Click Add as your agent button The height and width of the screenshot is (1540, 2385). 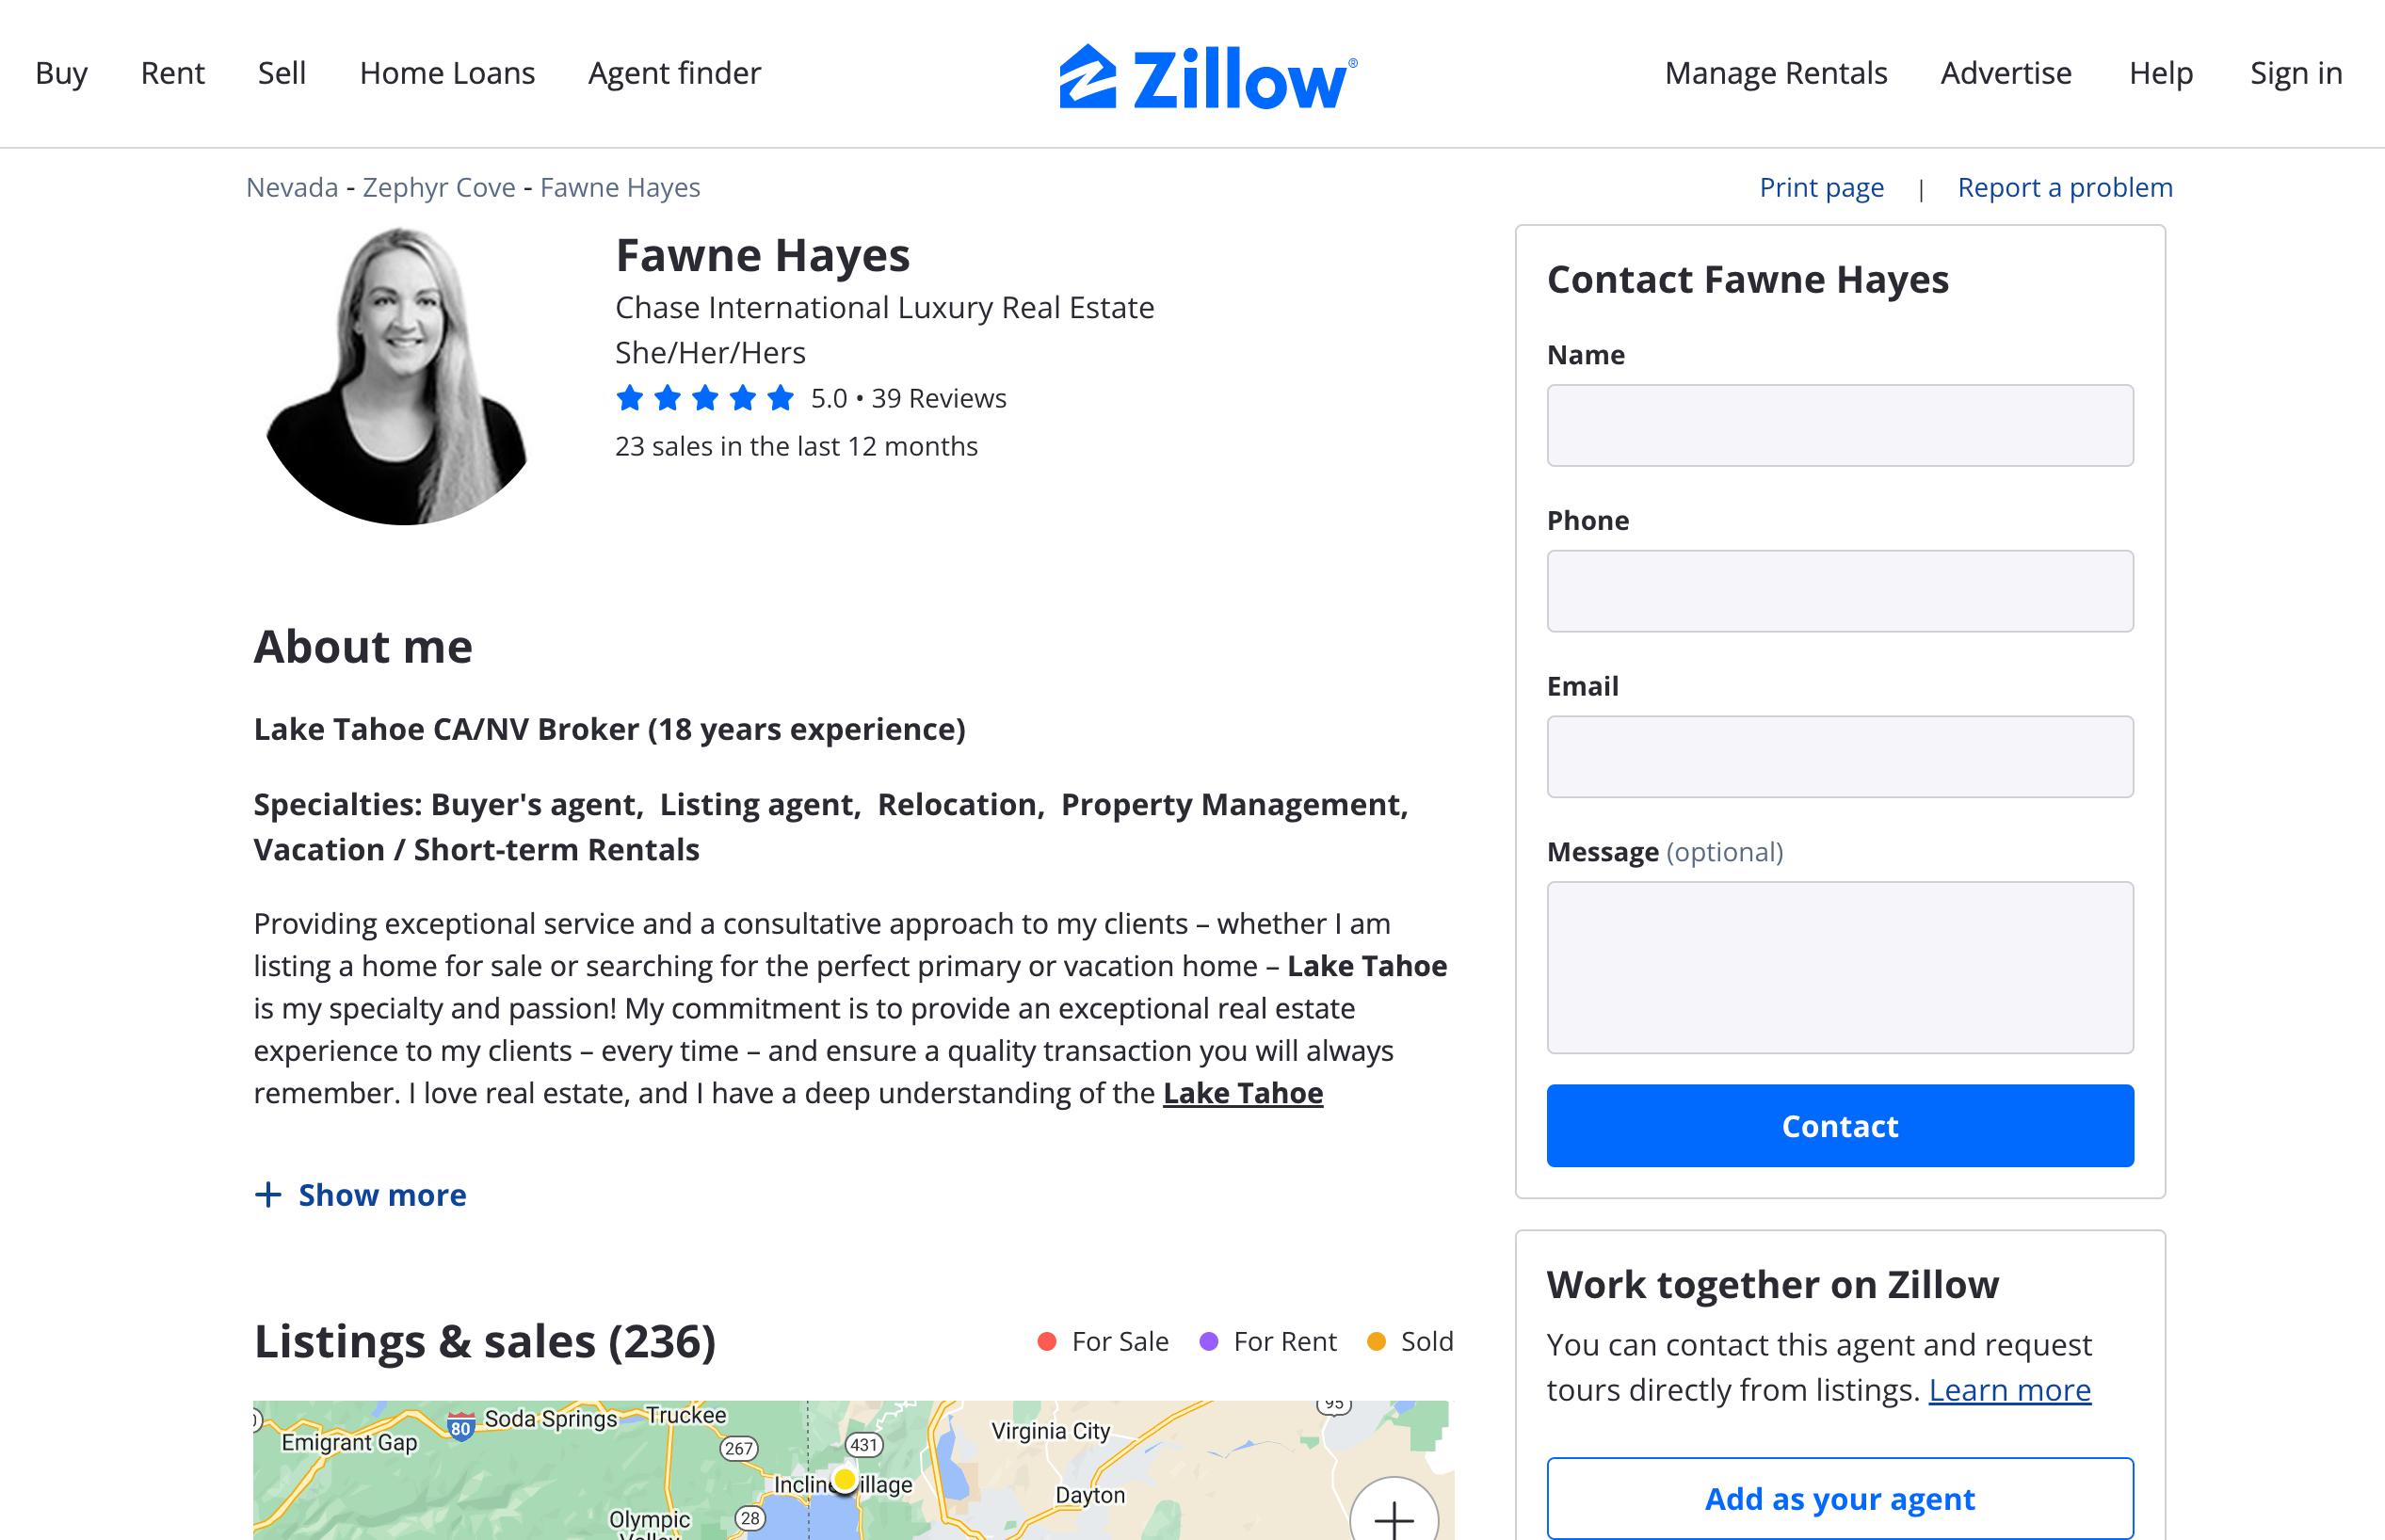tap(1839, 1498)
